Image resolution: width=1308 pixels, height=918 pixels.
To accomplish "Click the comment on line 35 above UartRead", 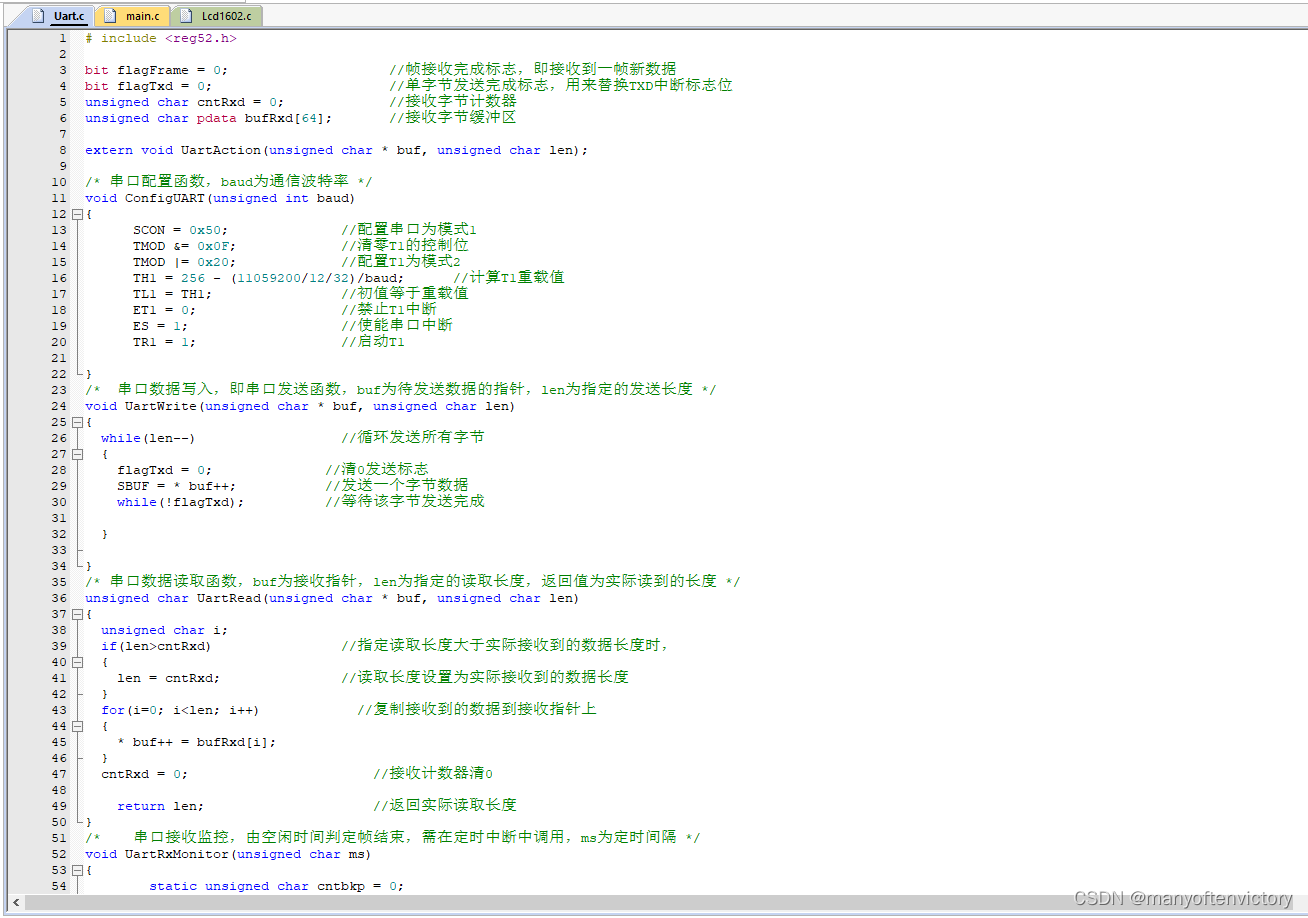I will (413, 582).
